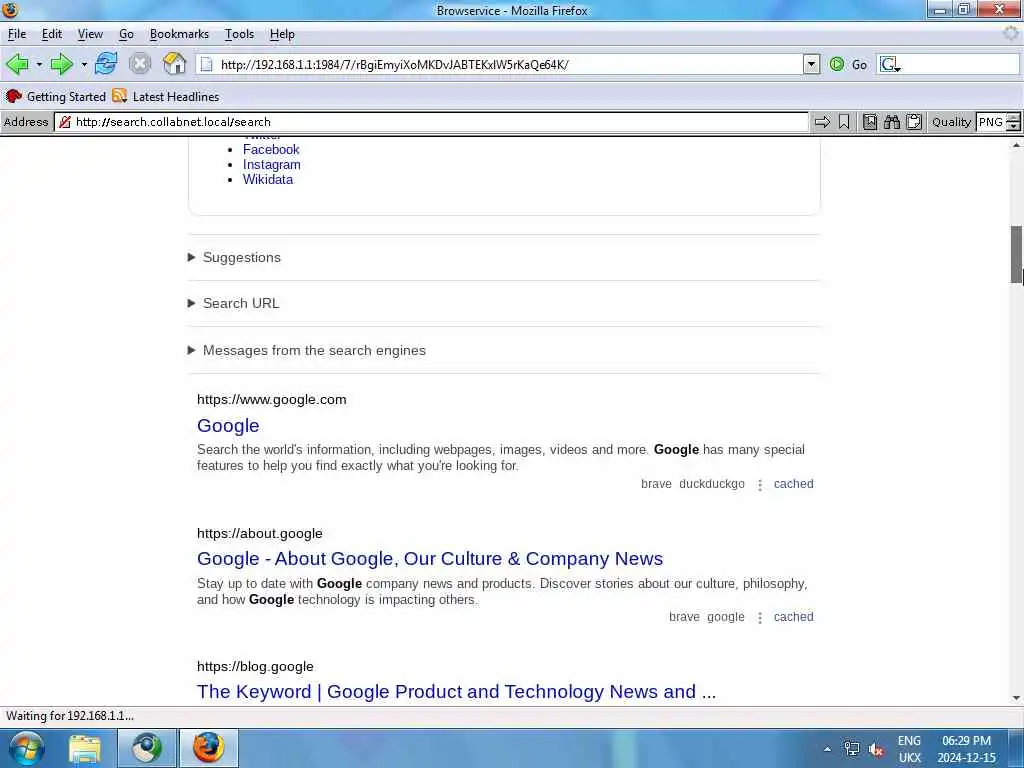This screenshot has width=1024, height=768.
Task: Click the scrollbar down arrow
Action: click(x=1017, y=698)
